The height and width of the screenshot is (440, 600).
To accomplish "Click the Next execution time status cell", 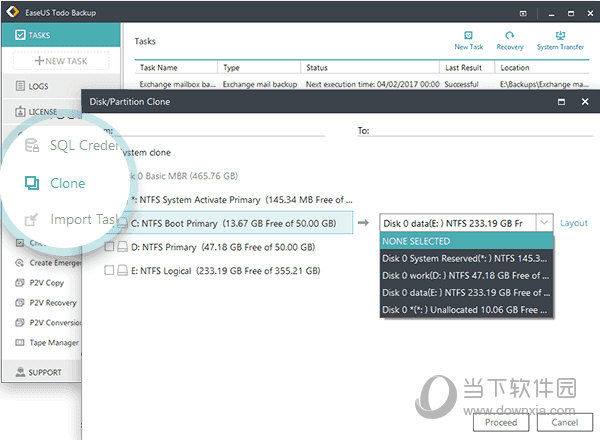I will point(372,84).
